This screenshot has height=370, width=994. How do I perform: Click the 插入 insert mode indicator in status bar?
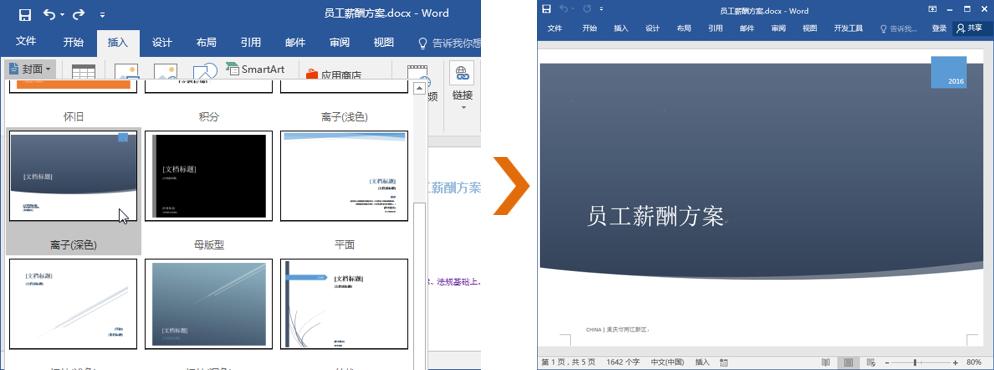point(702,362)
